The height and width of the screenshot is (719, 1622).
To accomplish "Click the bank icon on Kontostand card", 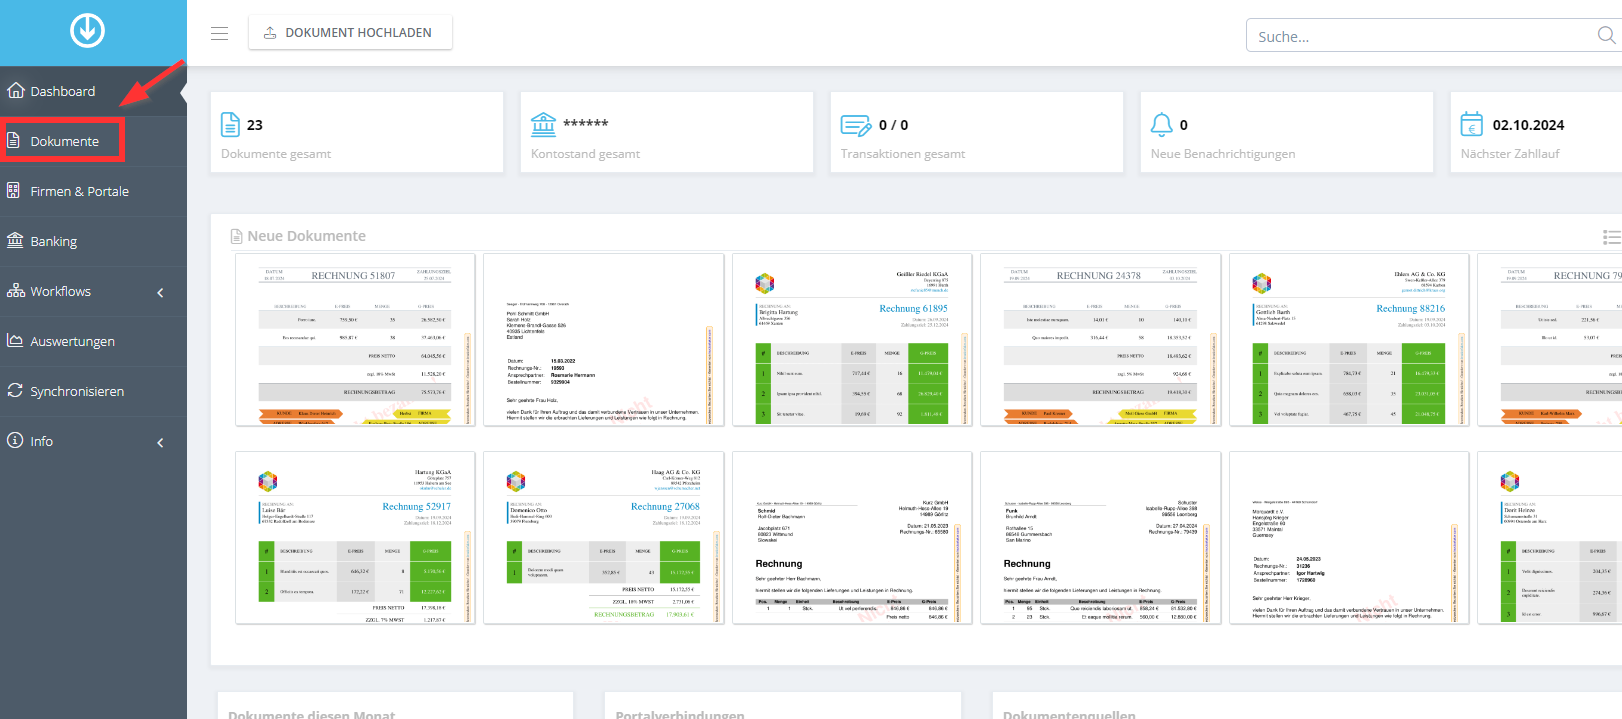I will coord(543,124).
